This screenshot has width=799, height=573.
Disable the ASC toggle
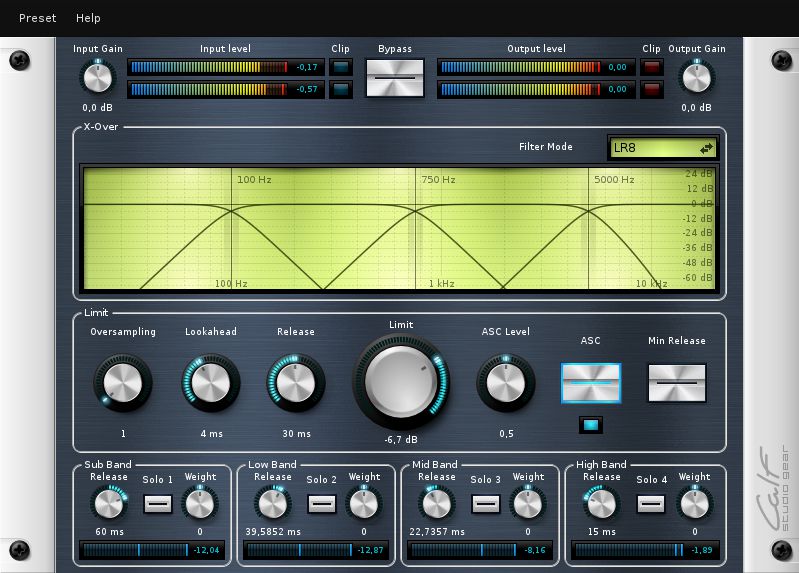[590, 382]
